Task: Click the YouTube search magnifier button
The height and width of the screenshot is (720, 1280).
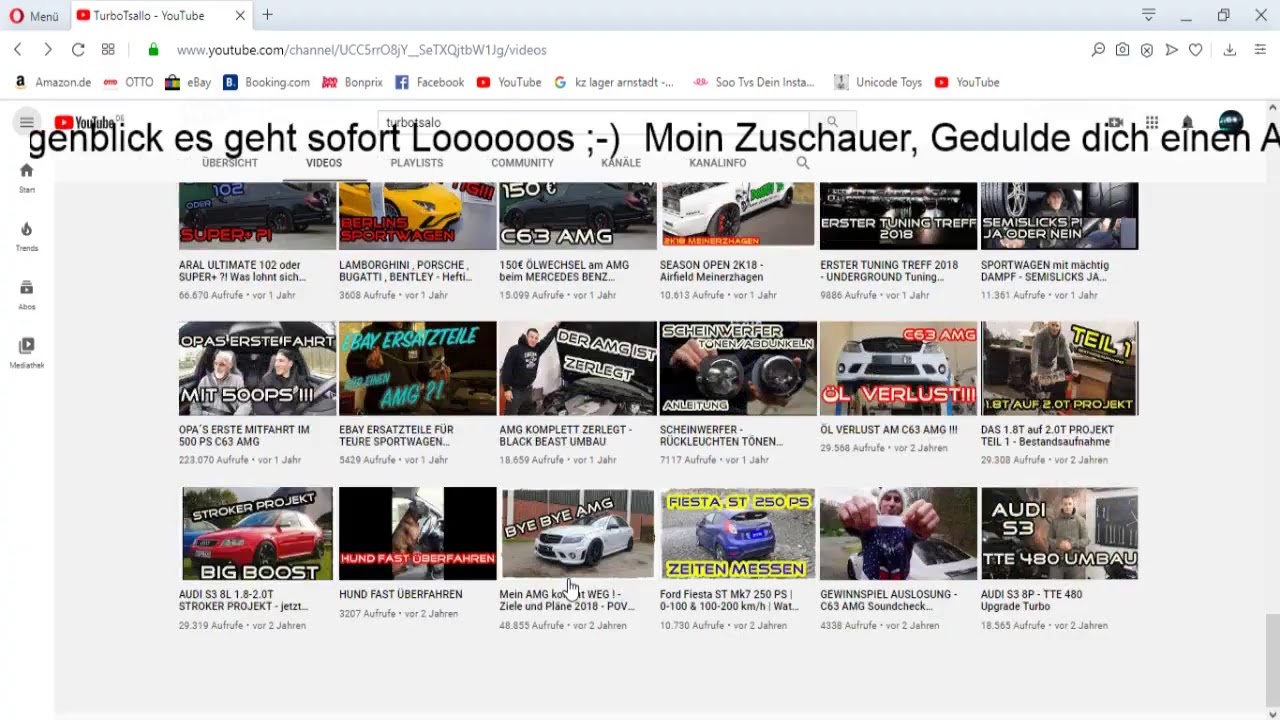Action: click(832, 122)
